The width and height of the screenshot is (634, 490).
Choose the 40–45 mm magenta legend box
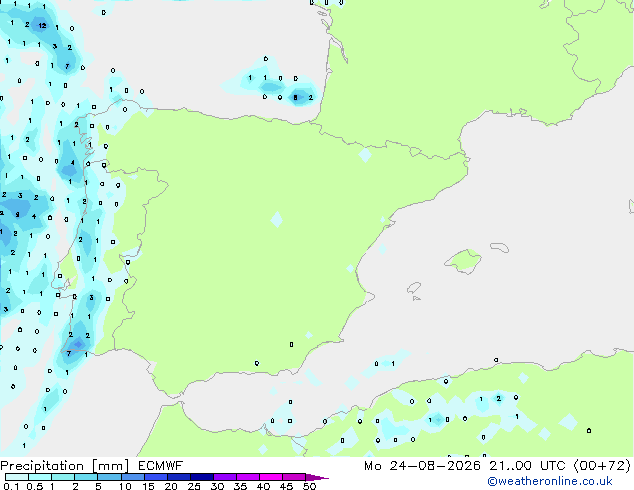271,477
